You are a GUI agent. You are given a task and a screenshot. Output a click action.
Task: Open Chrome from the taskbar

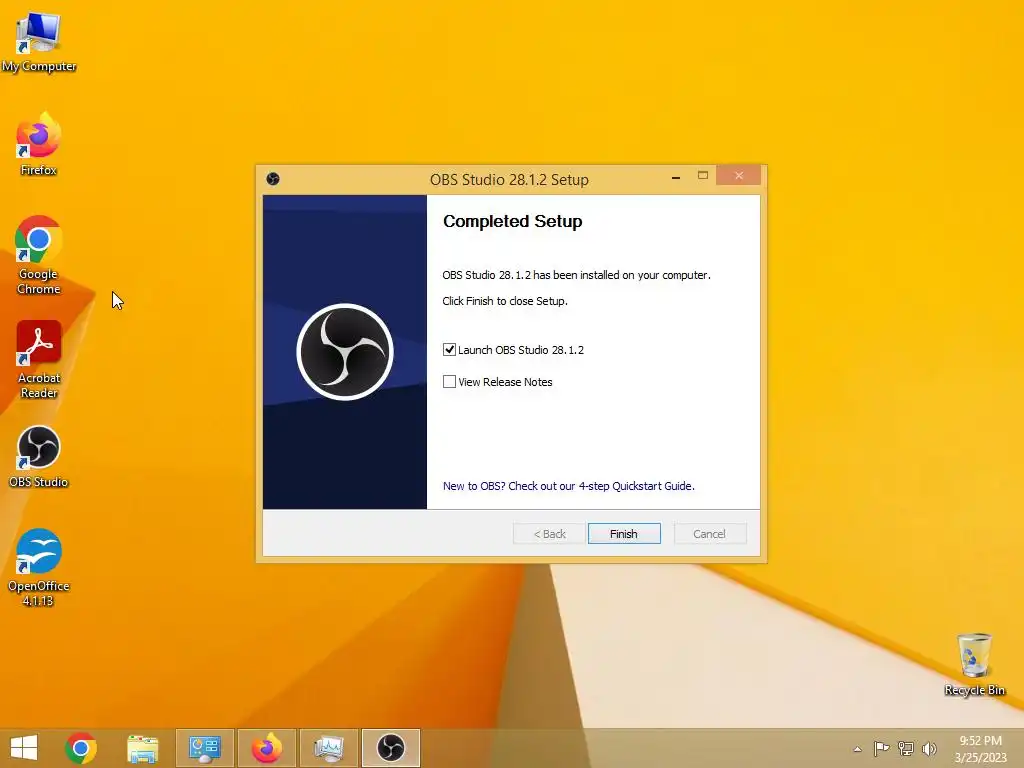[x=81, y=748]
